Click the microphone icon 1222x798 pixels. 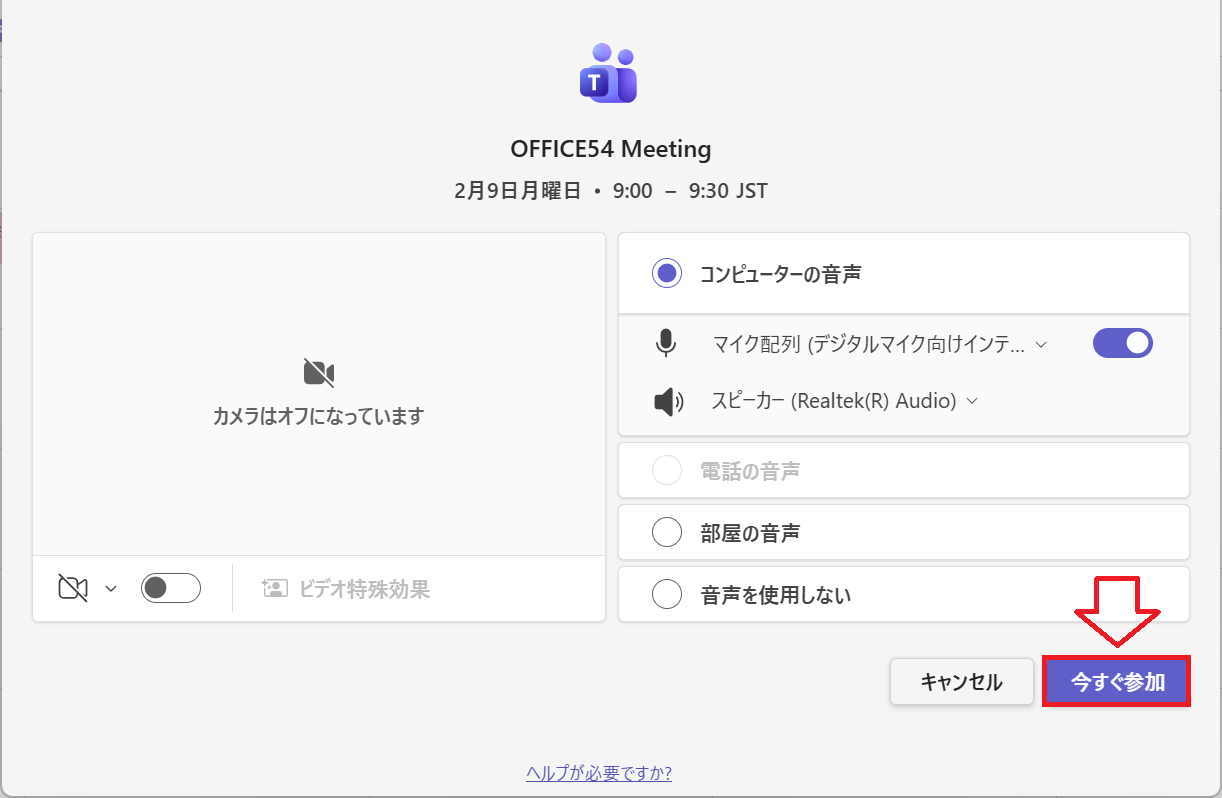[x=665, y=344]
